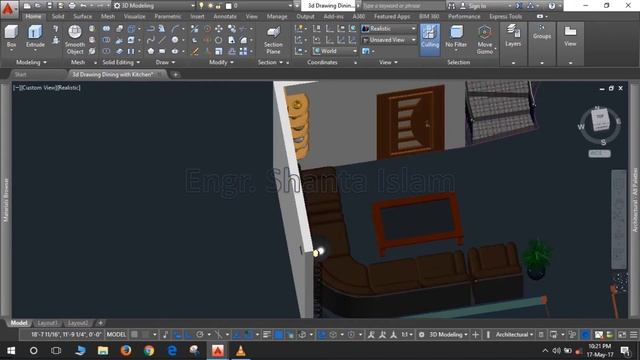
Task: Click the Undo arrow in quick access toolbar
Action: point(83,6)
